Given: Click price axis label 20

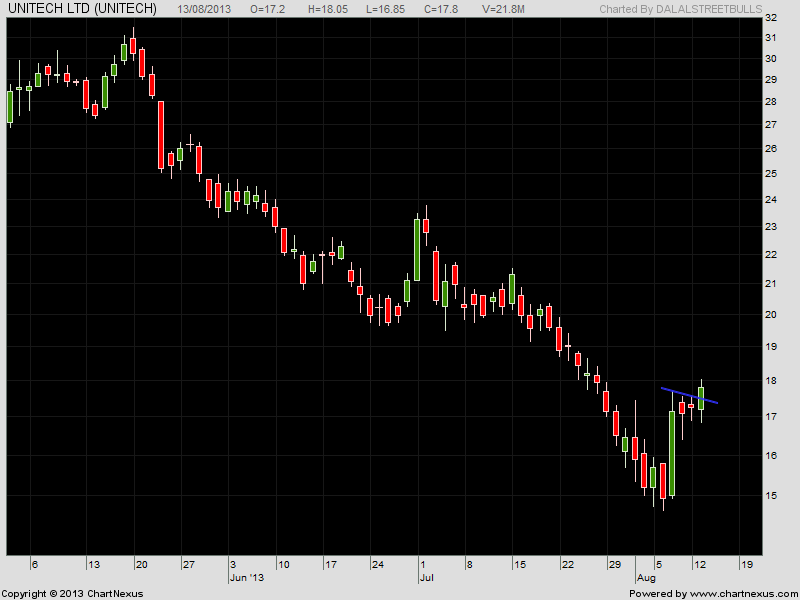Looking at the screenshot, I should coord(771,315).
